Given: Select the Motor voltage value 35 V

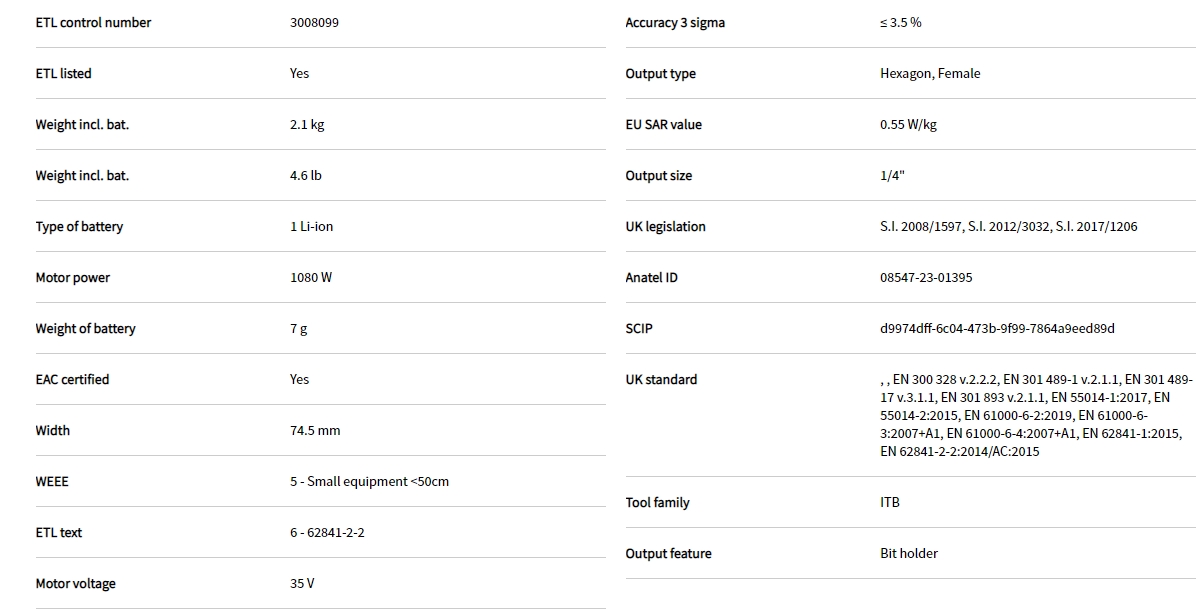Looking at the screenshot, I should tap(302, 583).
